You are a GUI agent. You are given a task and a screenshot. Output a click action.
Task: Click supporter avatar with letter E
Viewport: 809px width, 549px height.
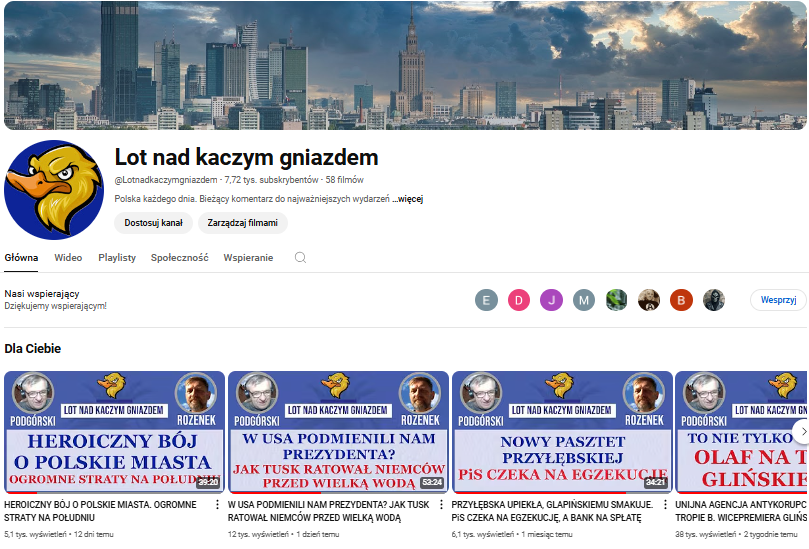click(x=486, y=300)
